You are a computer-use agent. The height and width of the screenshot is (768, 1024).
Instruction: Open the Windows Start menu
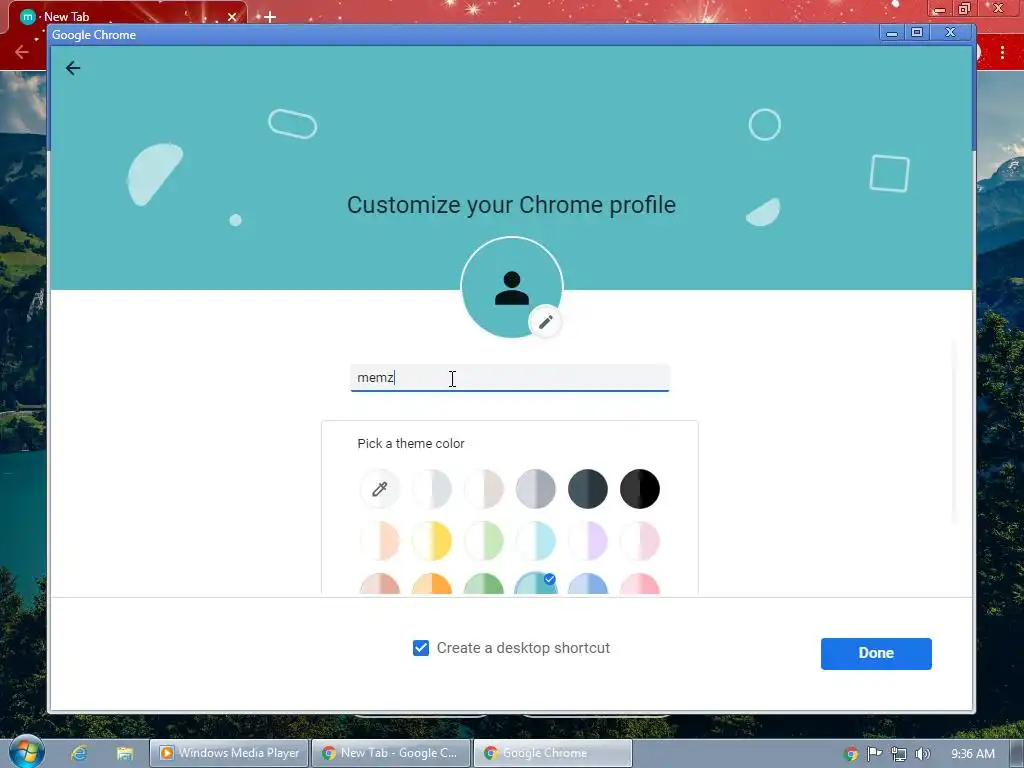click(x=26, y=752)
